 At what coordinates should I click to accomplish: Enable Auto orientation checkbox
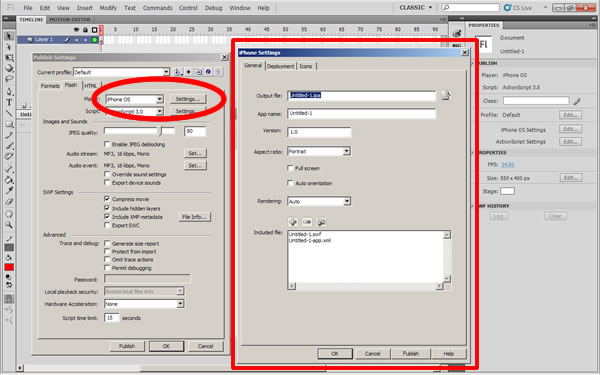[x=290, y=183]
